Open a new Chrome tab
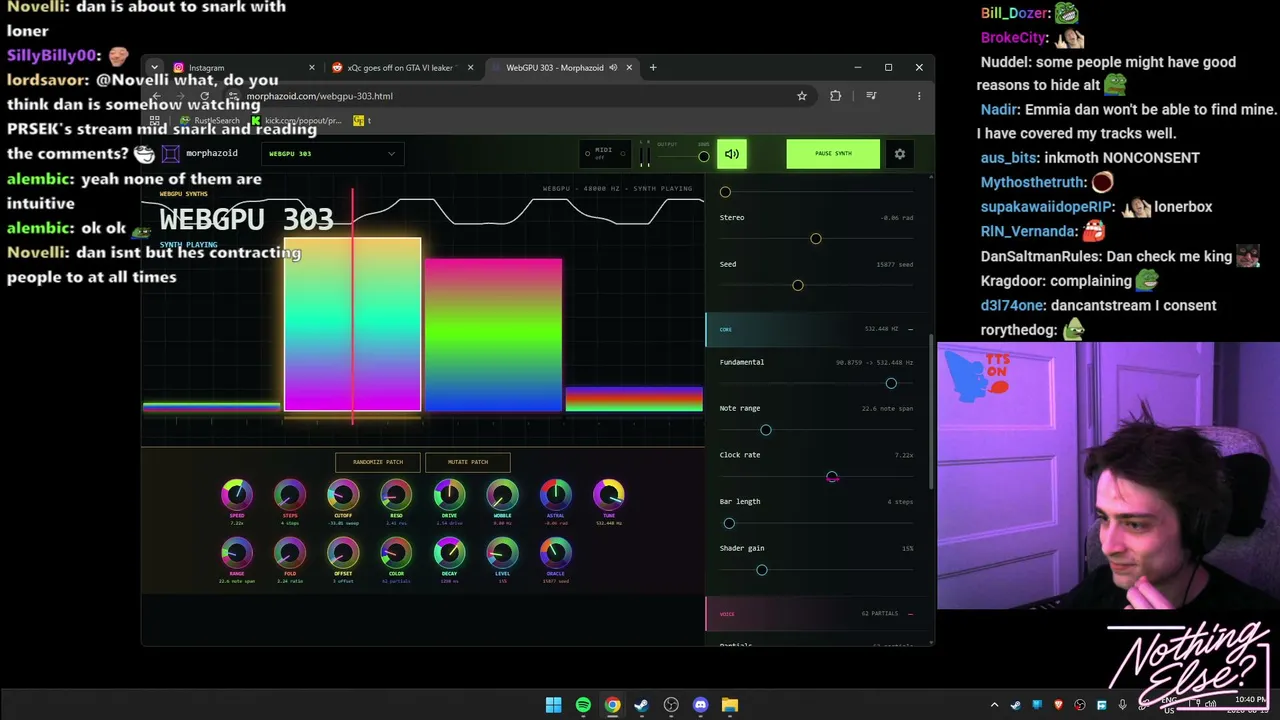 (x=653, y=67)
